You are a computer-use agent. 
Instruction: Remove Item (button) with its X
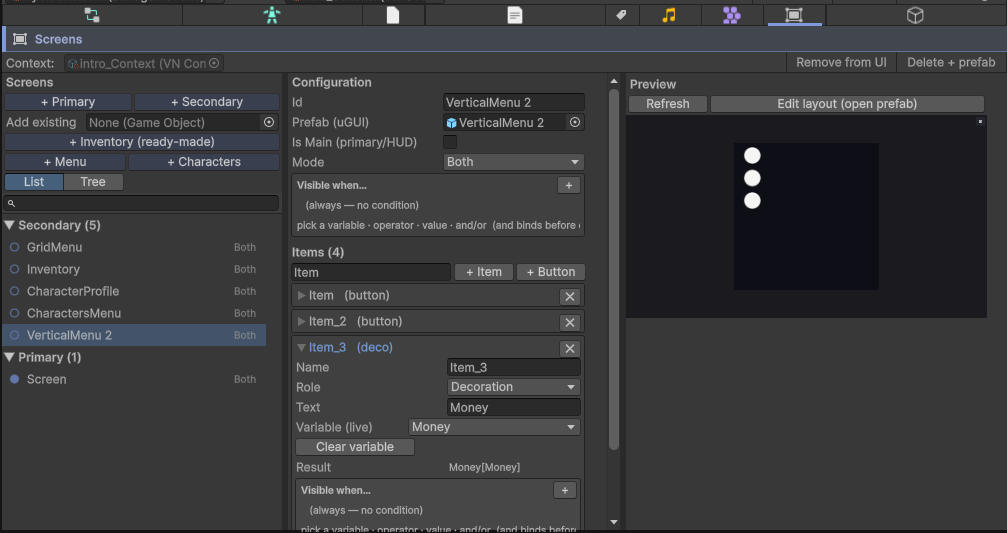click(x=569, y=297)
